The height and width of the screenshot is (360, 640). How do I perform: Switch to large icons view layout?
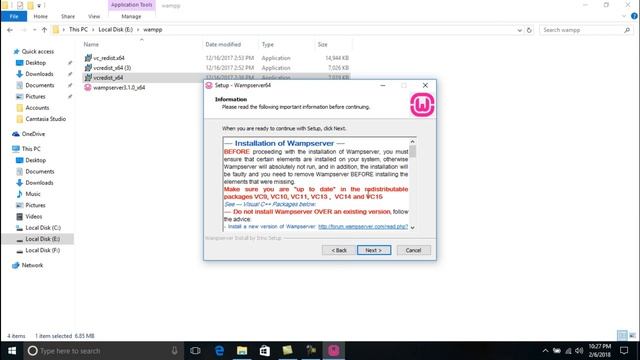click(x=633, y=336)
